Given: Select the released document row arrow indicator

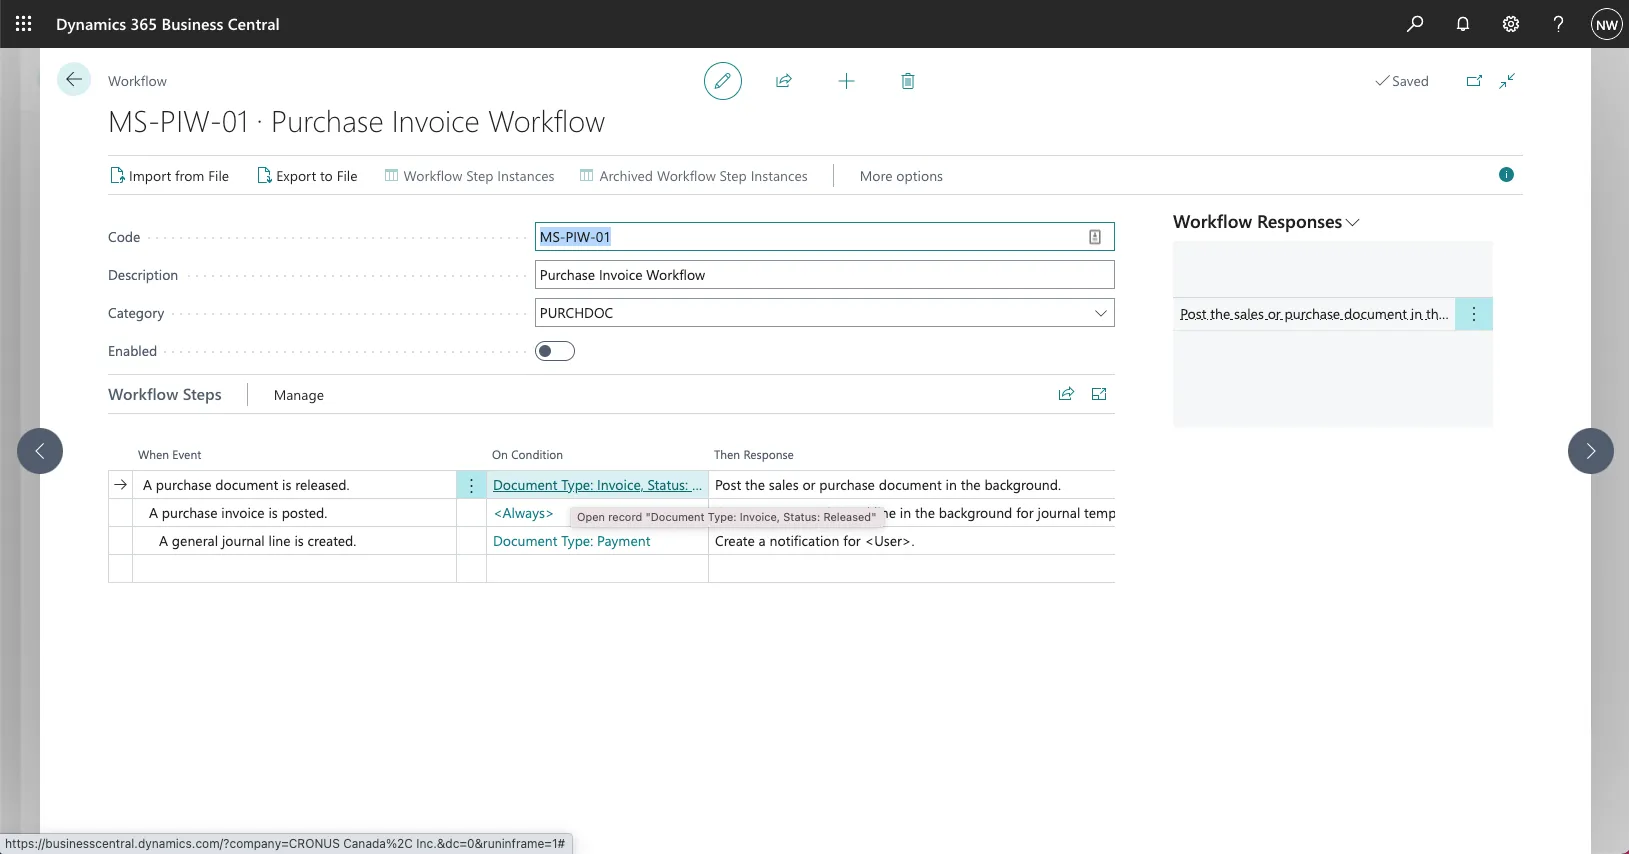Looking at the screenshot, I should (121, 485).
